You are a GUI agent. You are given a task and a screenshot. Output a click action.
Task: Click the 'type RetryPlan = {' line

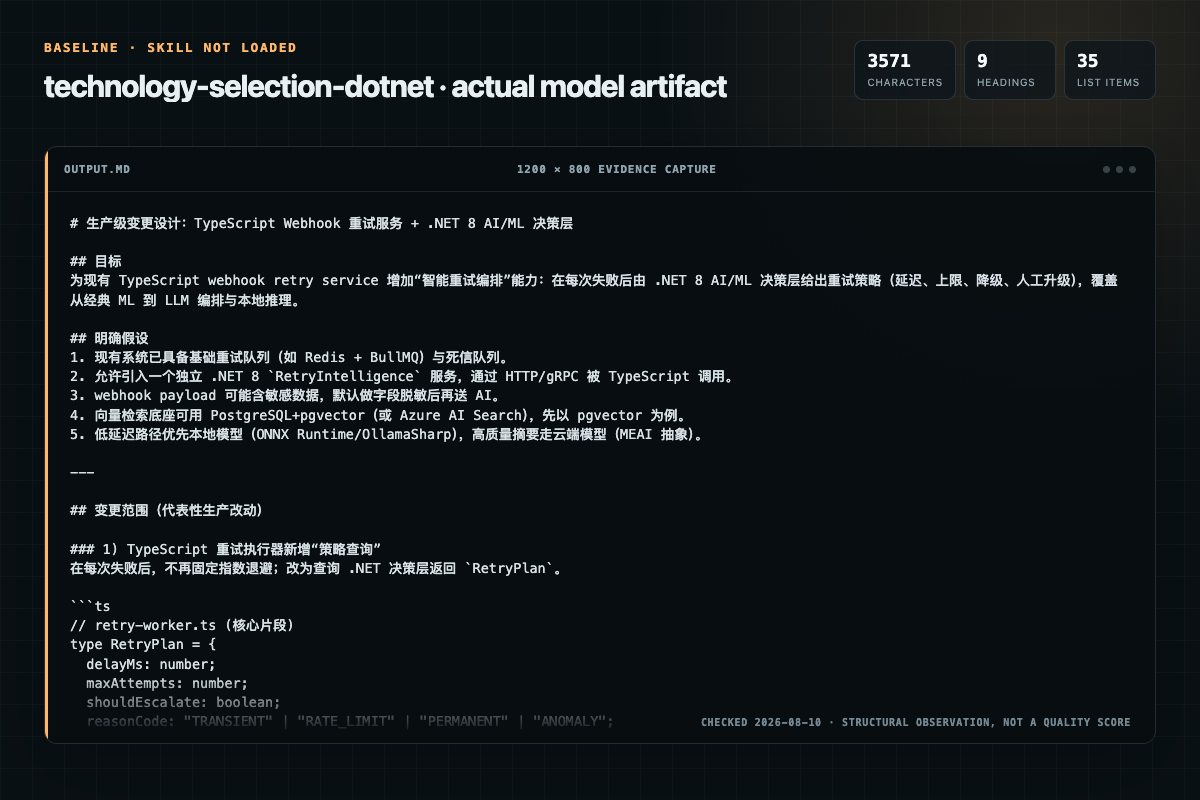(x=143, y=644)
